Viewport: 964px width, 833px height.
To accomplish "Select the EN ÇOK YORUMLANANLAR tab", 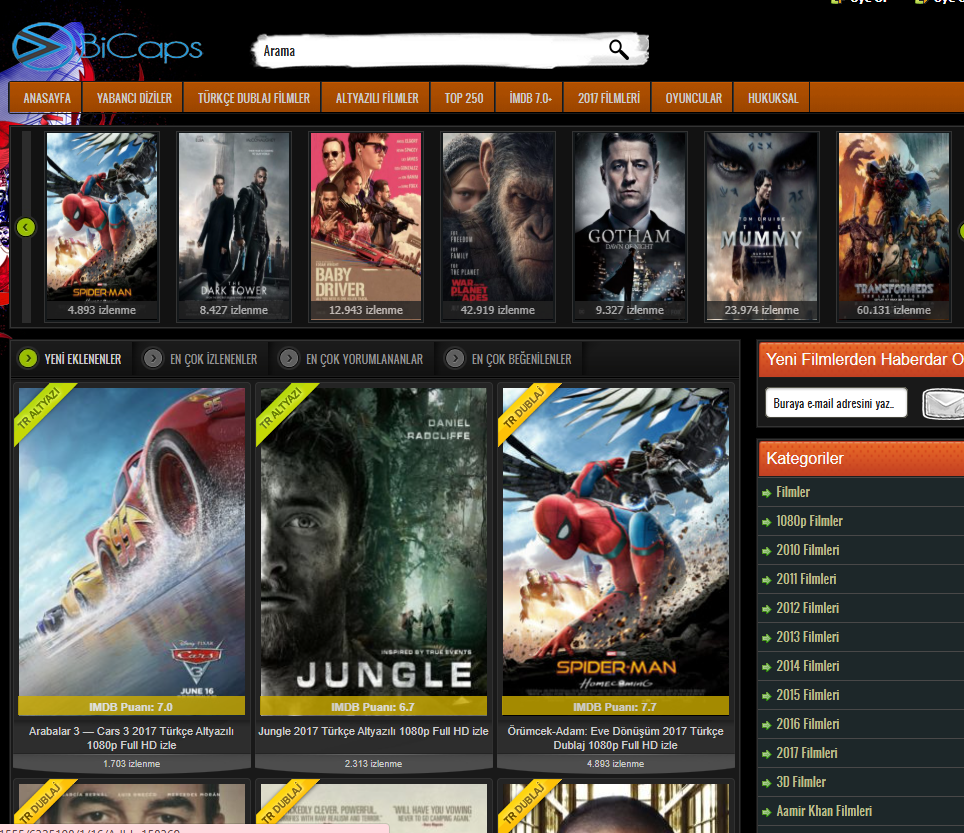I will [365, 359].
